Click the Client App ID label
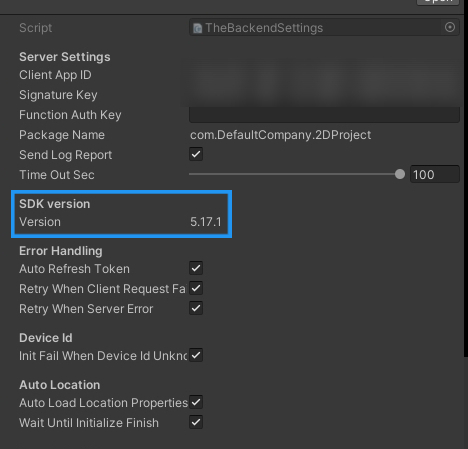 [x=55, y=75]
